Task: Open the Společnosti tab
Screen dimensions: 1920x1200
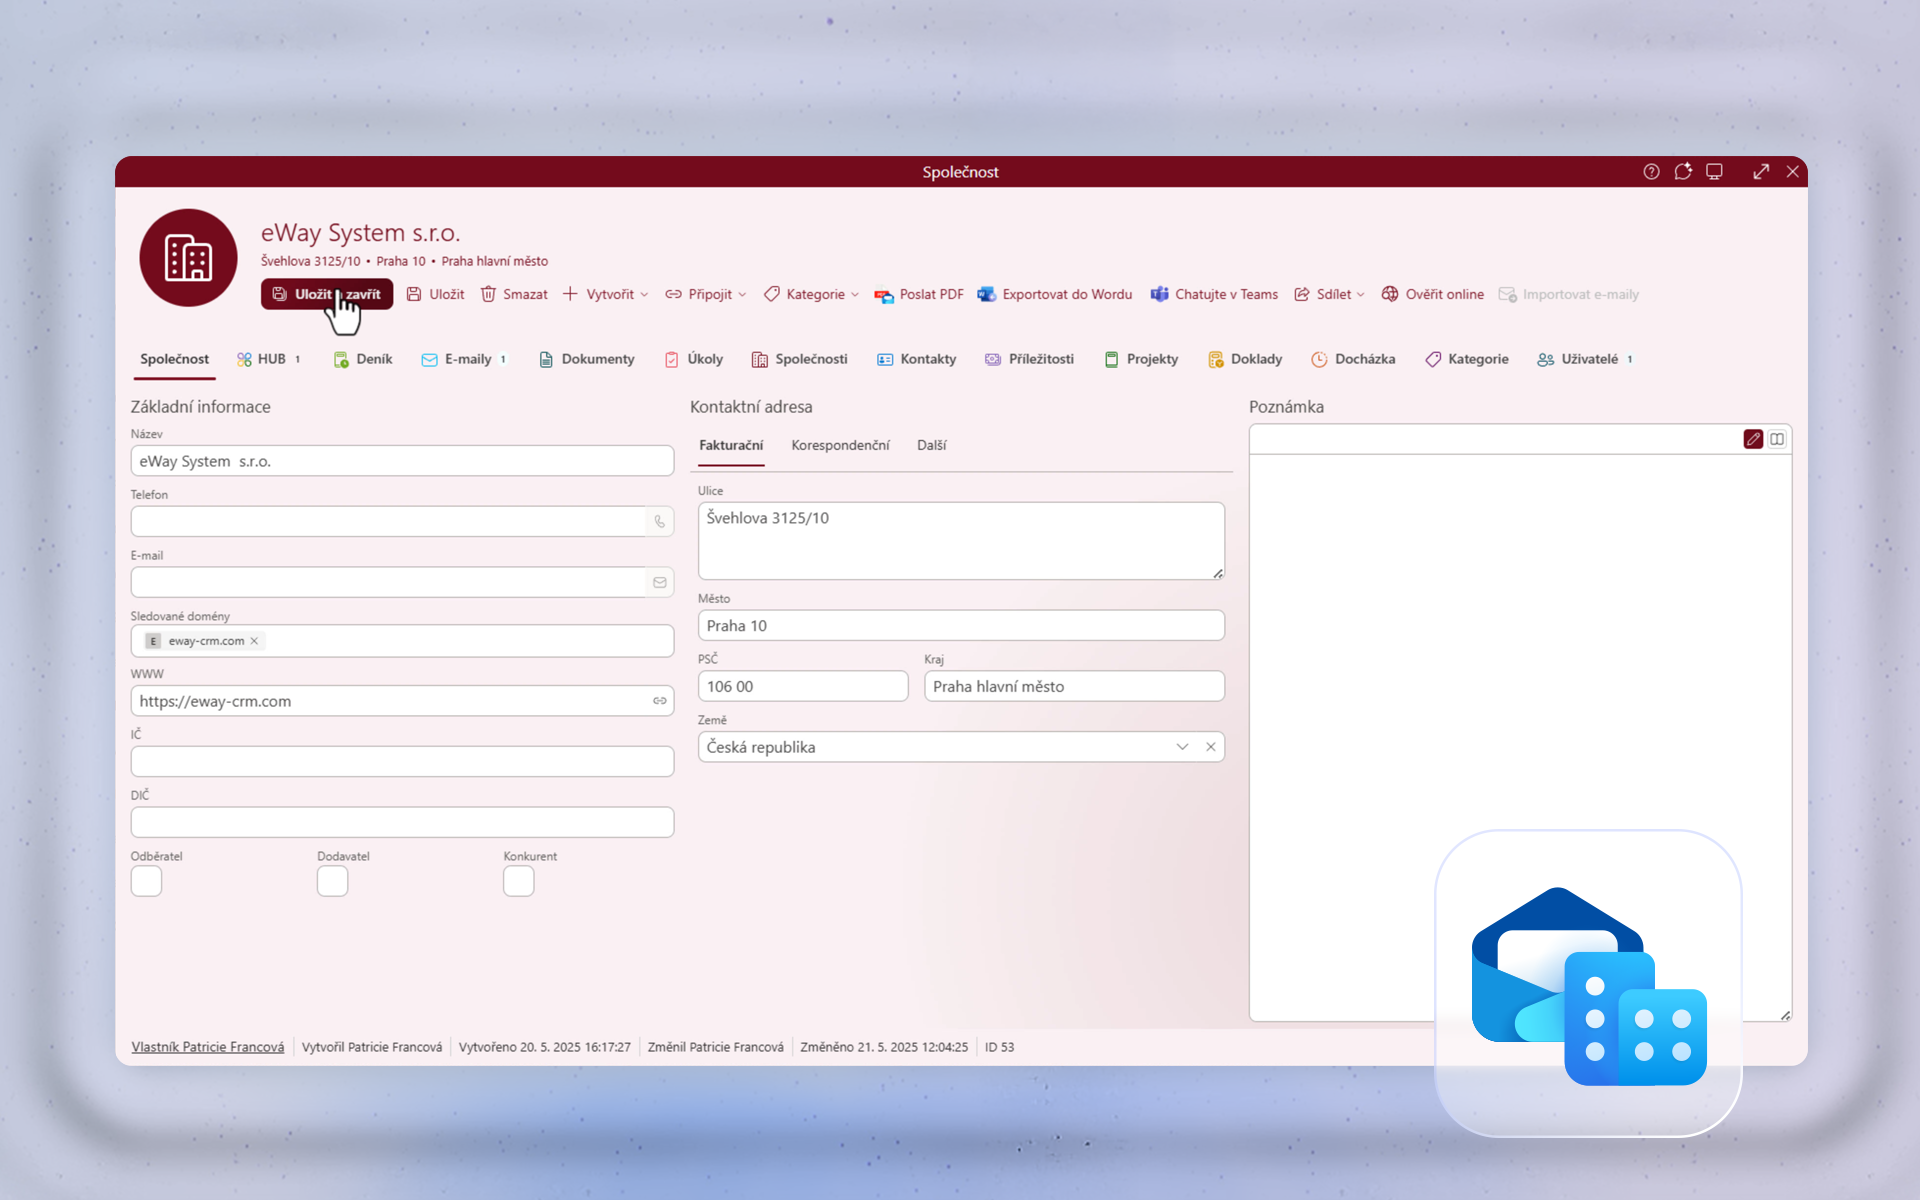Action: point(800,359)
